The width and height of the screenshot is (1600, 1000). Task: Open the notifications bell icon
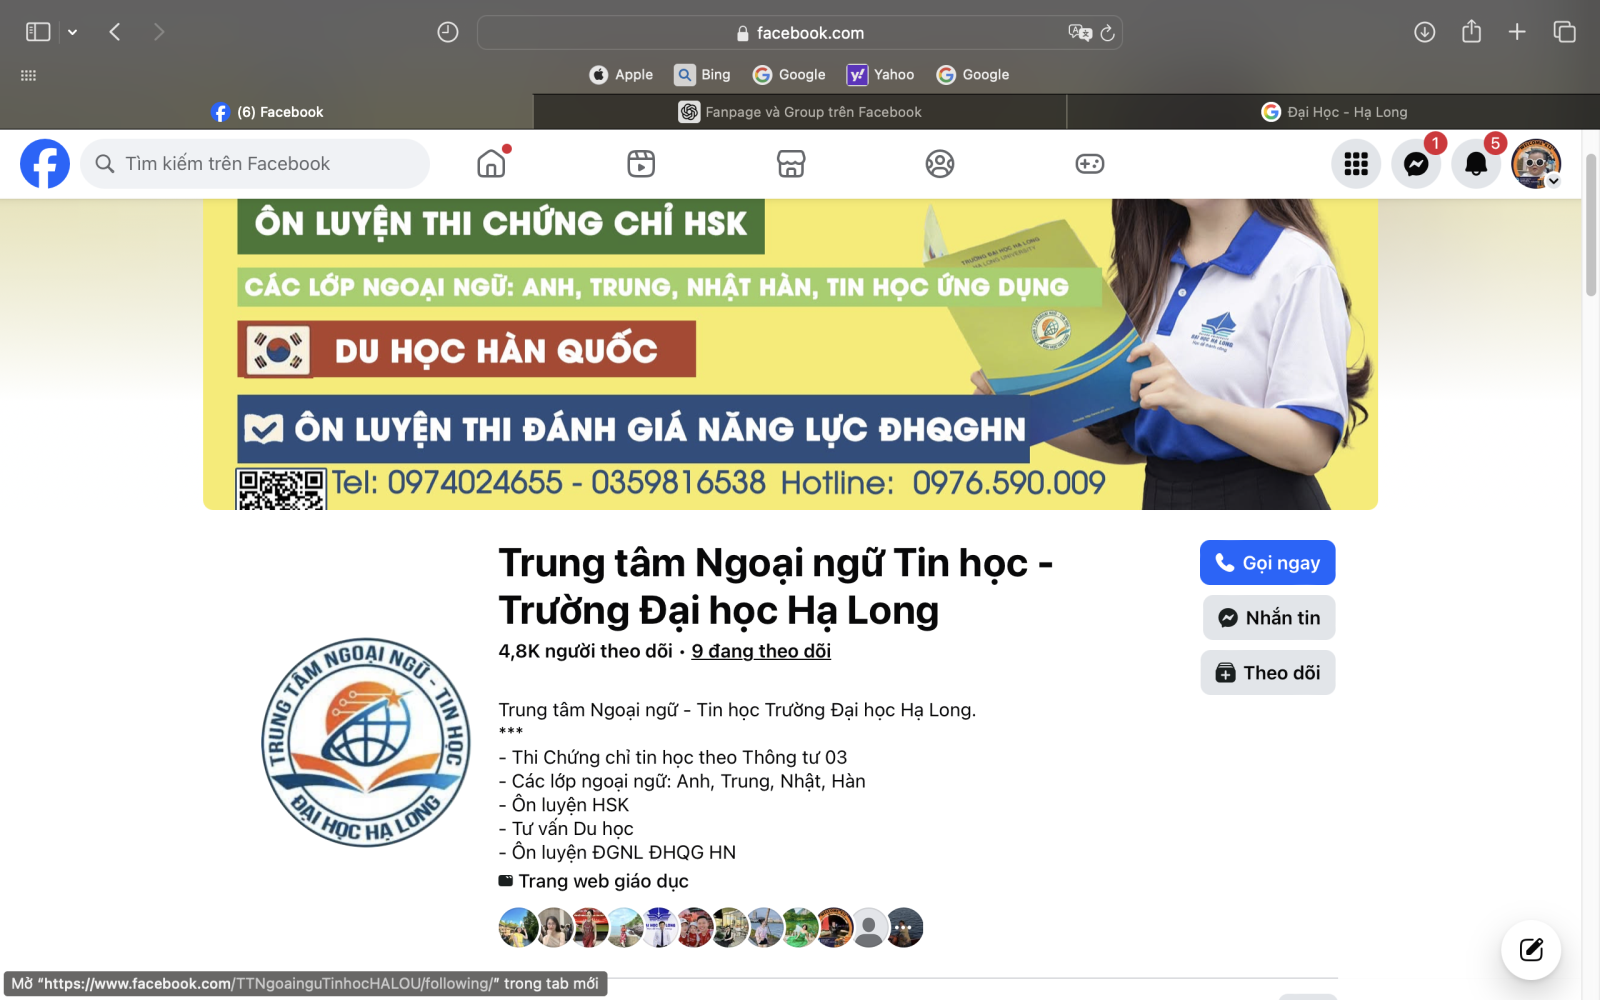pos(1476,164)
